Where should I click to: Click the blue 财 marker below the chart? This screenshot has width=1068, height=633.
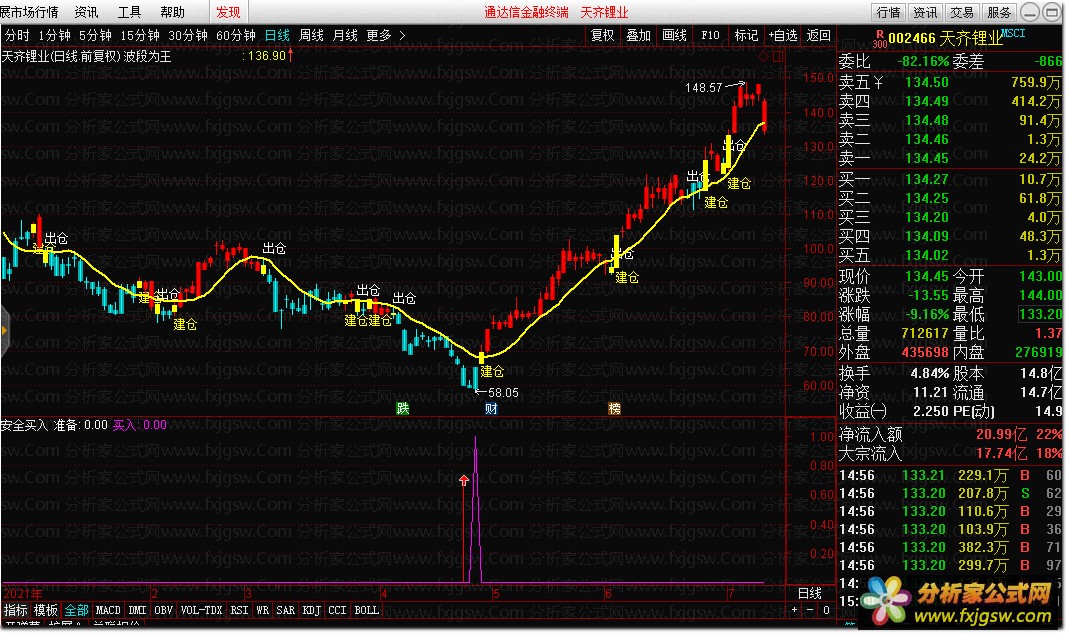[x=490, y=408]
